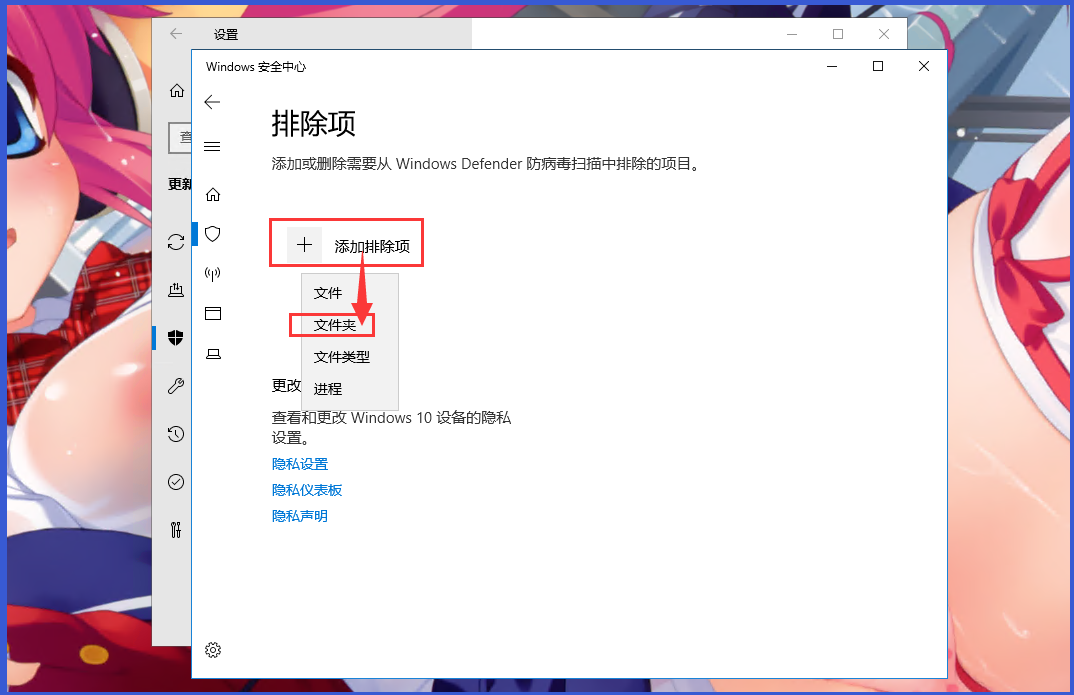Open the 隐私仪表板 link
This screenshot has width=1074, height=695.
point(307,489)
